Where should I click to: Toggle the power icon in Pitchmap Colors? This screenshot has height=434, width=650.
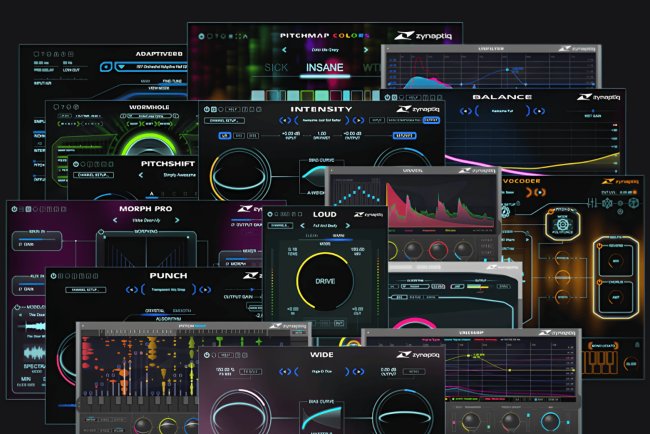pos(201,36)
